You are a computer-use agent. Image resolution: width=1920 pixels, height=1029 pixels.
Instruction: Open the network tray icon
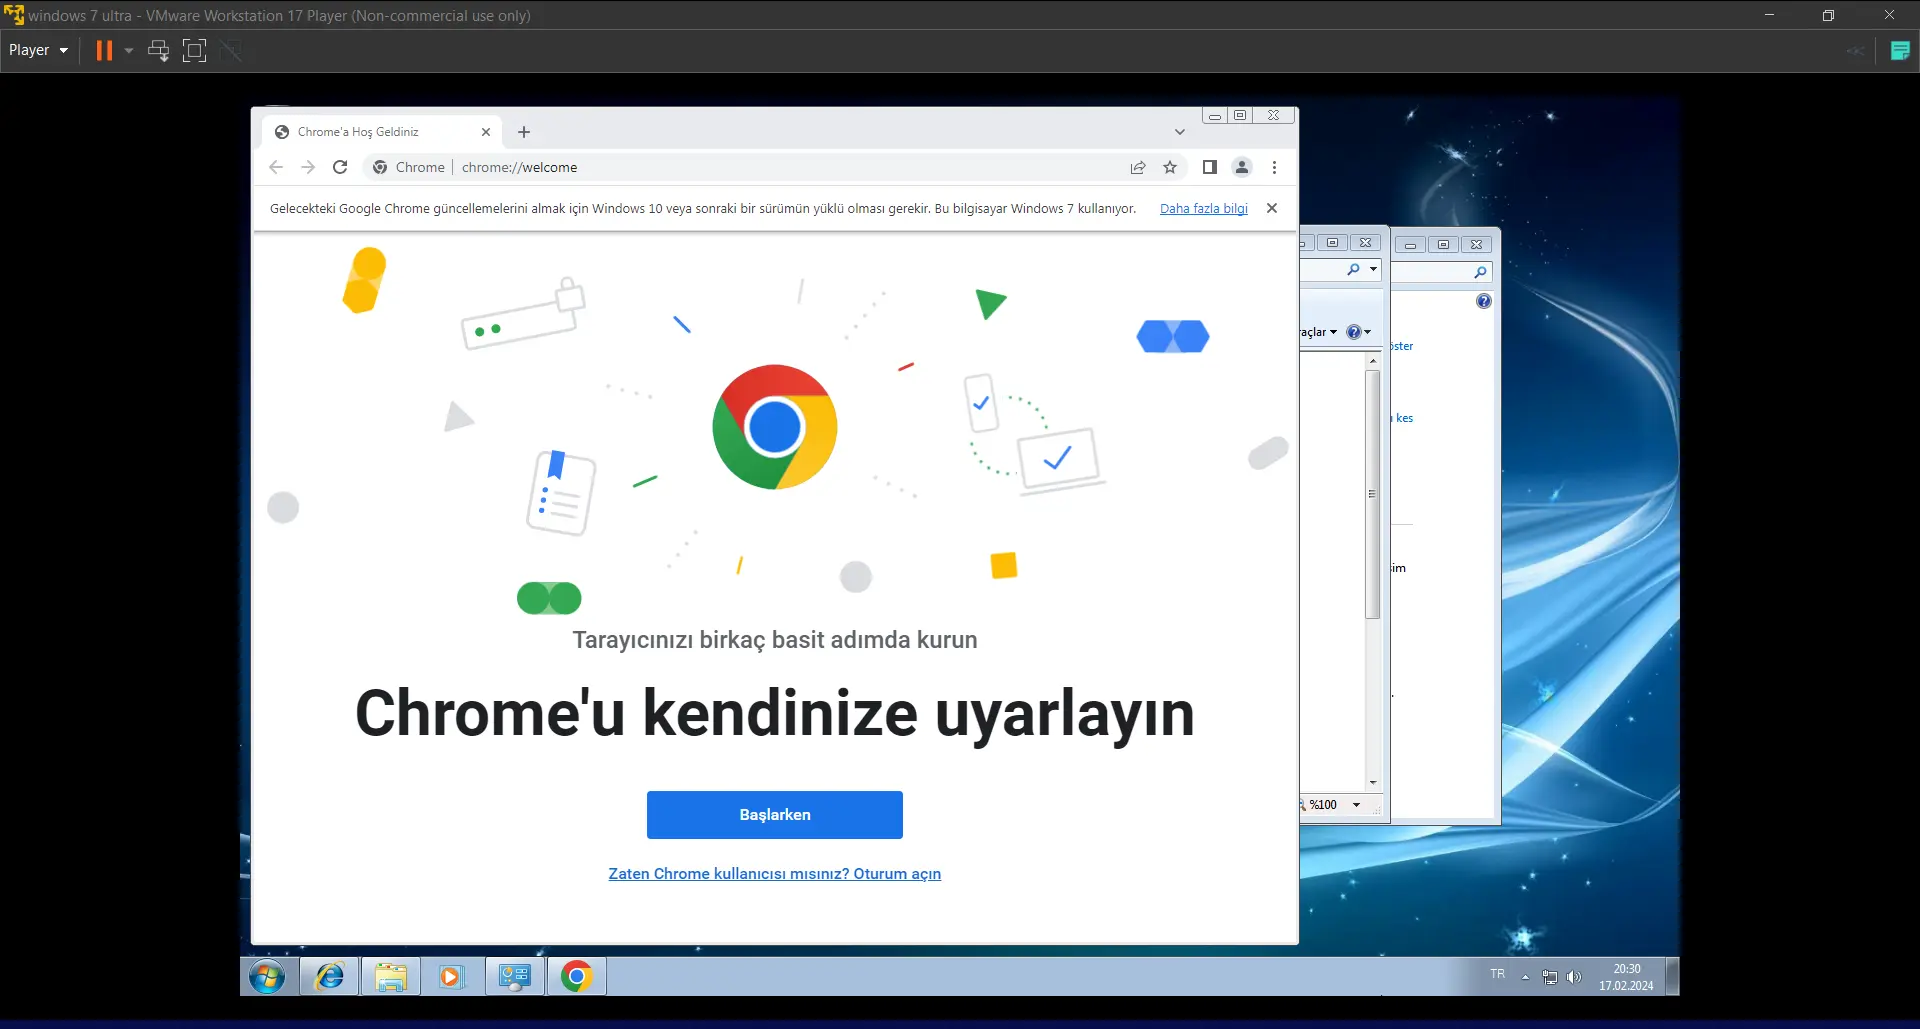pos(1550,977)
